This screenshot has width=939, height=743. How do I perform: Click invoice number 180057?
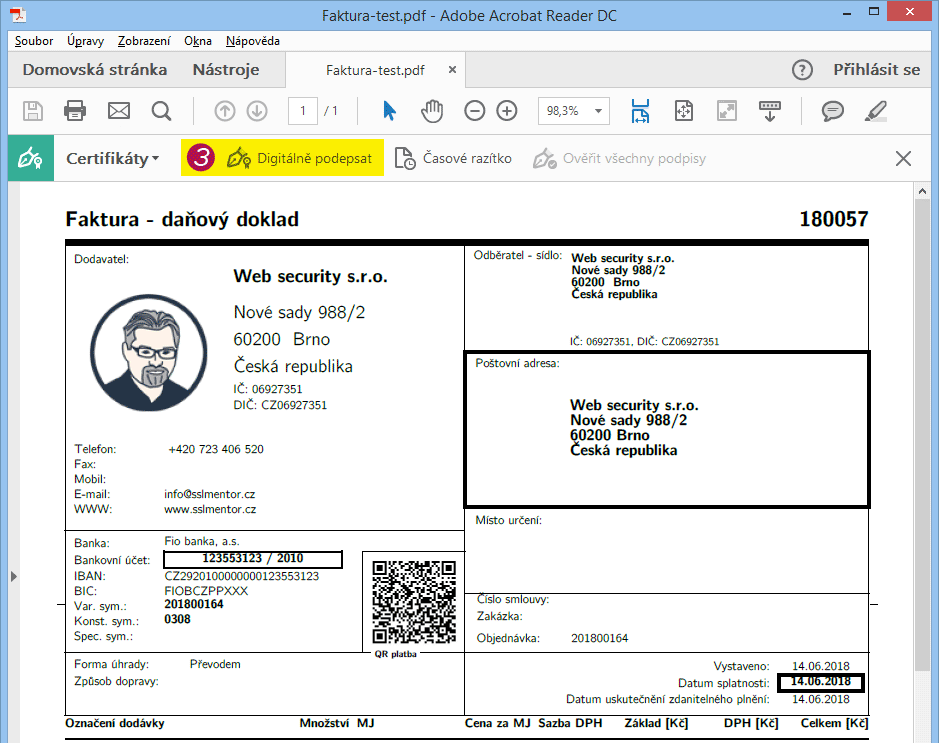tap(834, 219)
